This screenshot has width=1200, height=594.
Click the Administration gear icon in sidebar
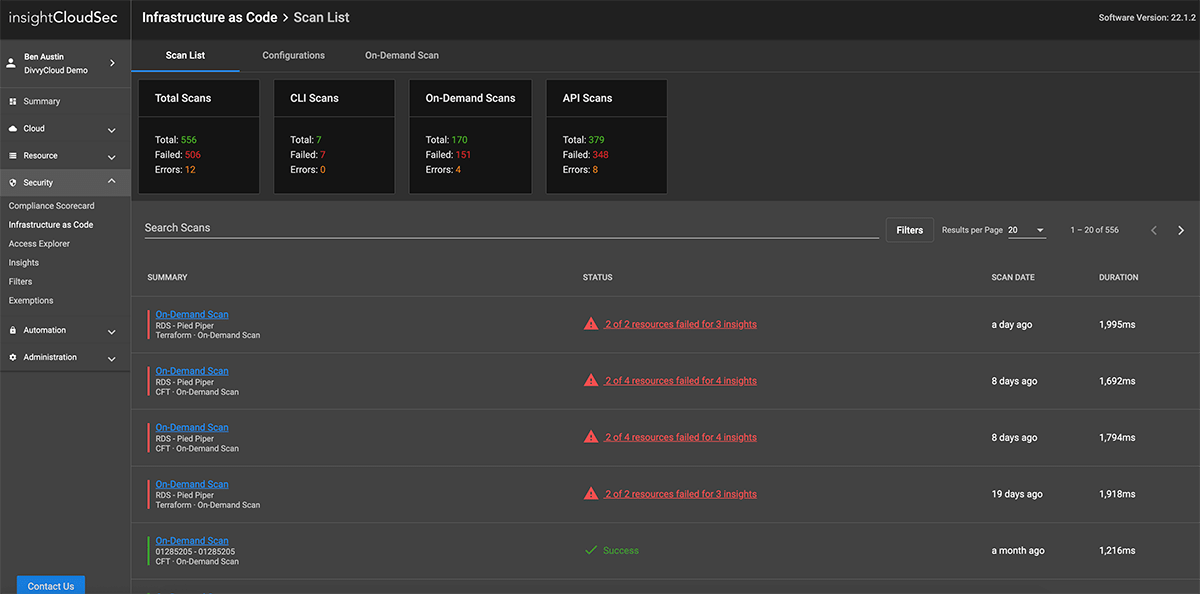pyautogui.click(x=13, y=357)
